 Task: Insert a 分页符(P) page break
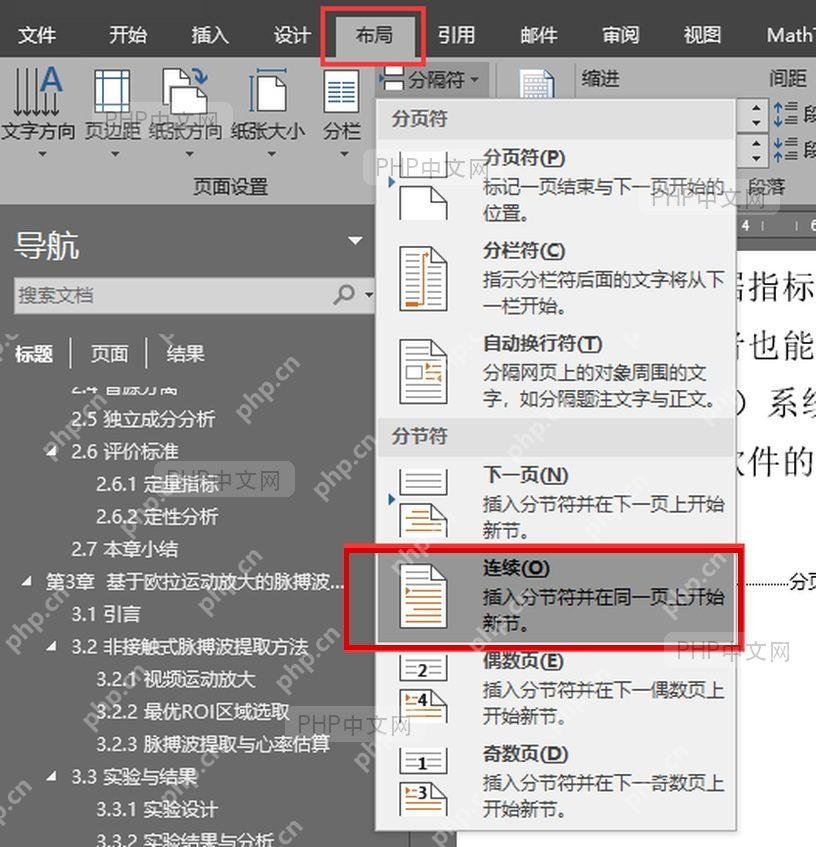[x=556, y=184]
